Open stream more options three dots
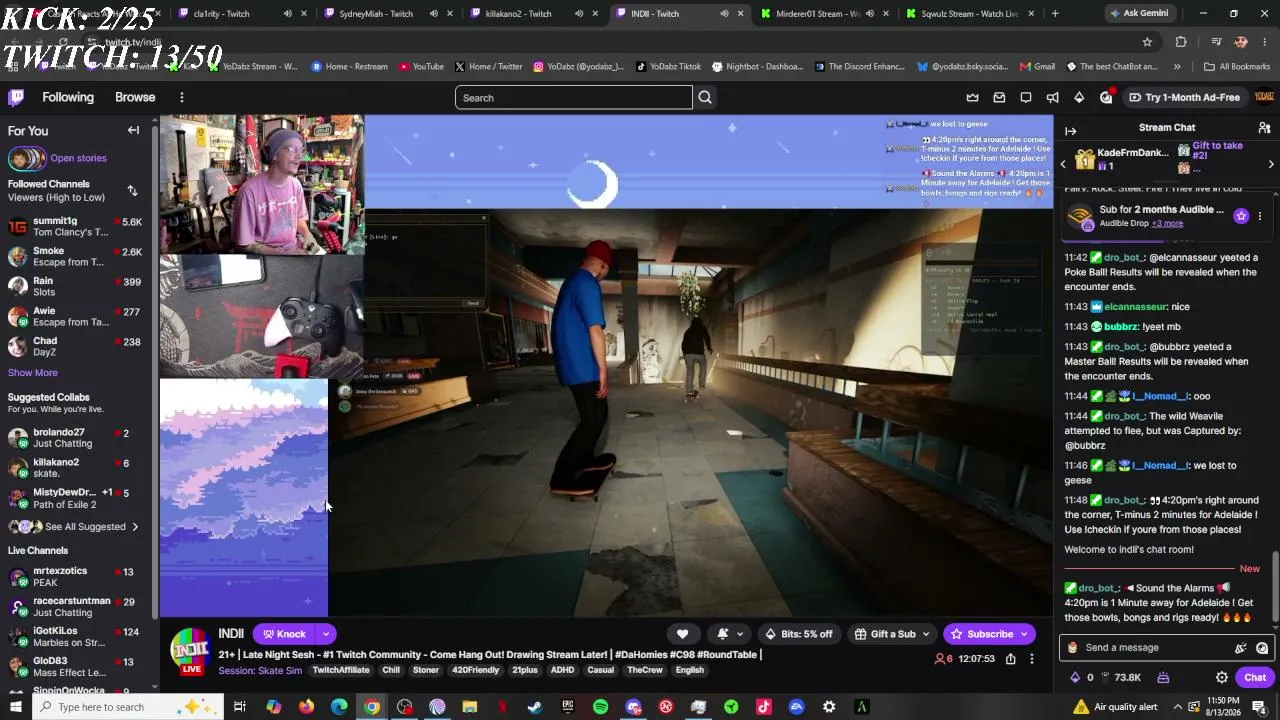 coord(1031,659)
